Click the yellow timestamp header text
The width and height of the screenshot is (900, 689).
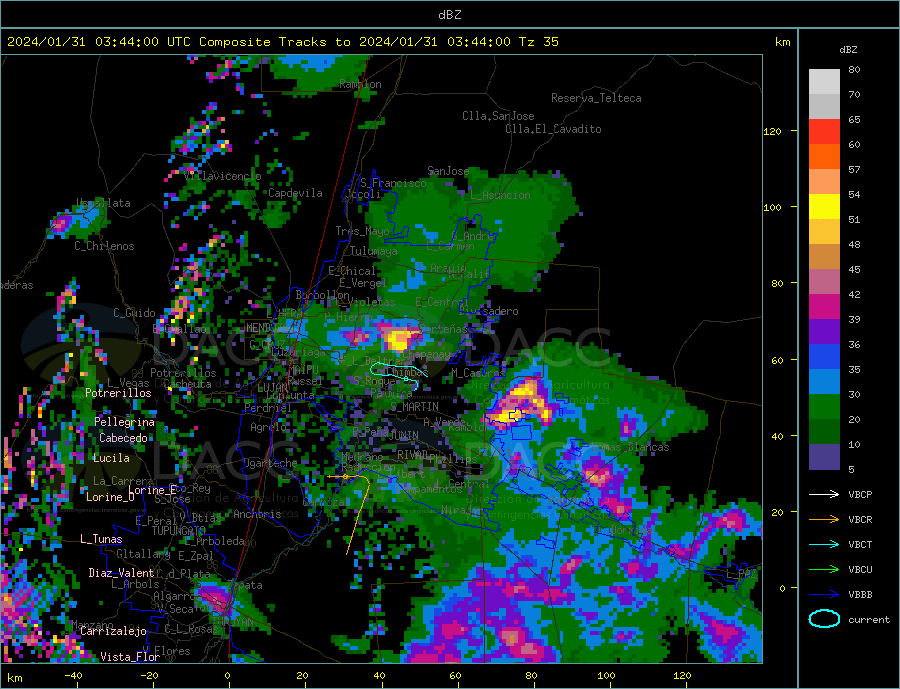pos(282,42)
